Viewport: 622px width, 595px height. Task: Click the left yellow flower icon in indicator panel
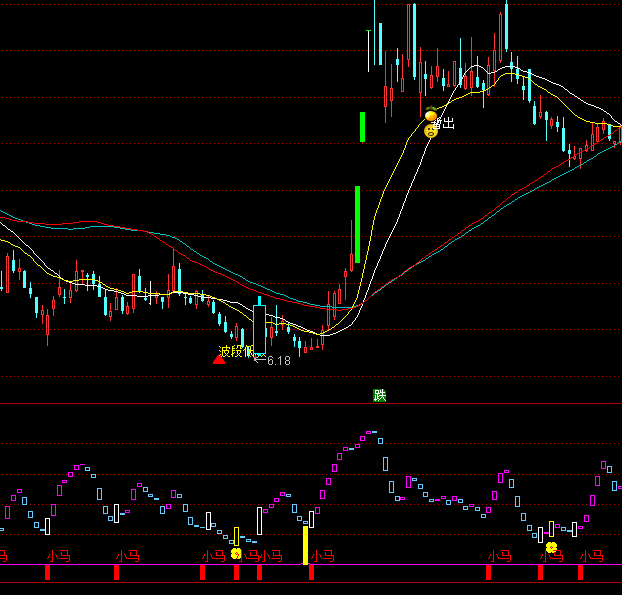(x=236, y=553)
